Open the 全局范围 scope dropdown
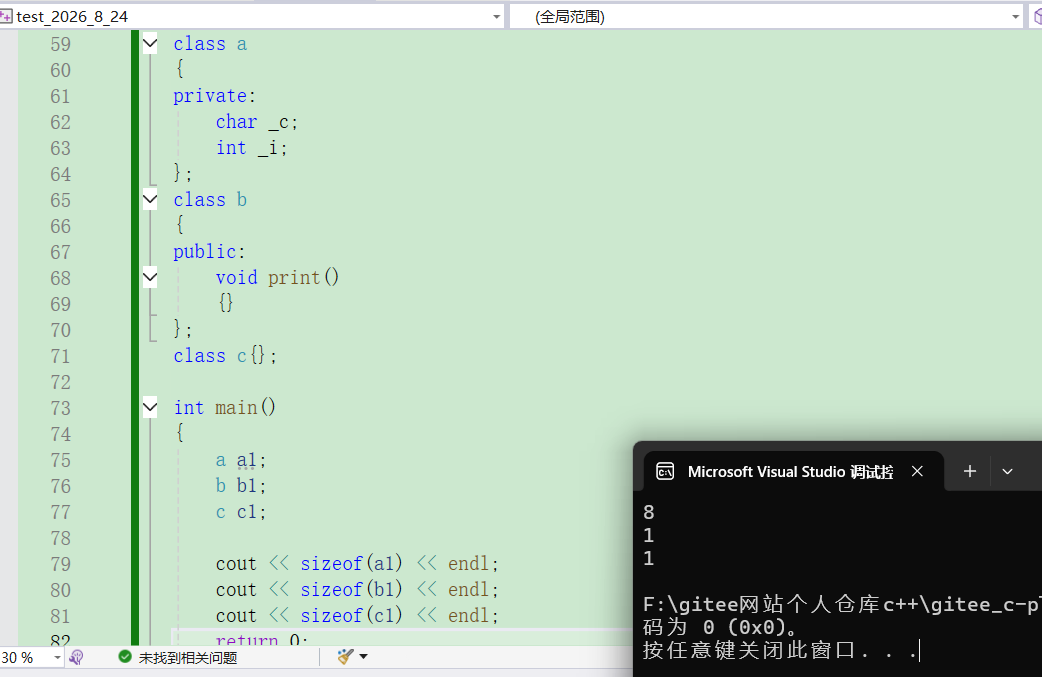 tap(1015, 17)
